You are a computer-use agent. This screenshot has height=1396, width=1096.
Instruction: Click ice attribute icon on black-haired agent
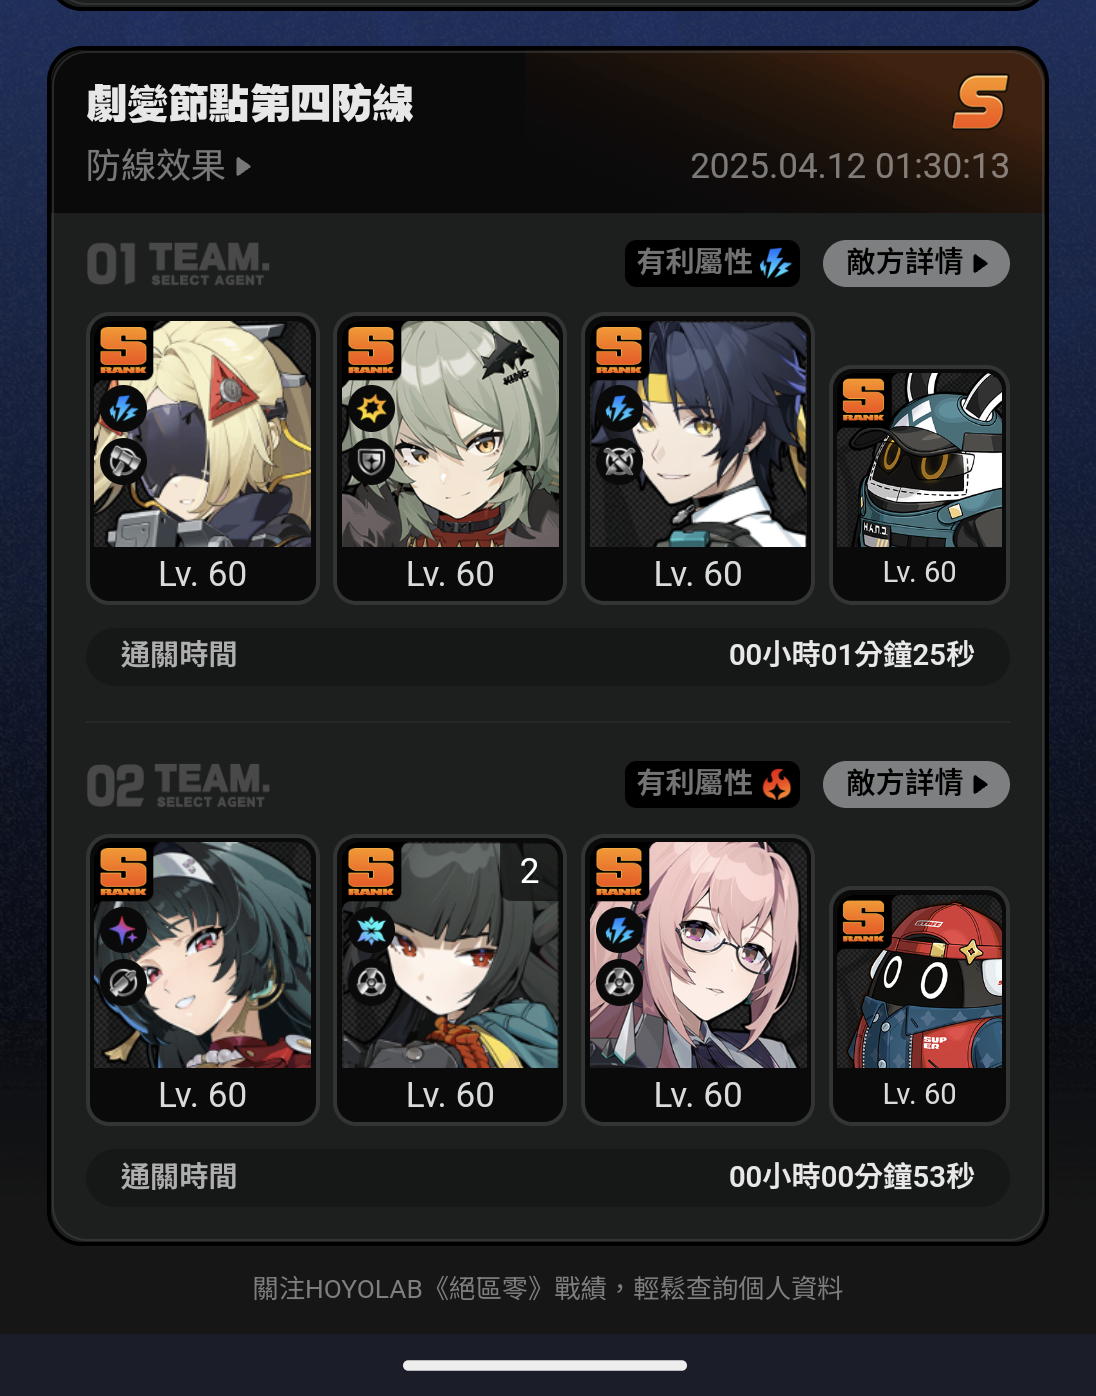pyautogui.click(x=371, y=931)
